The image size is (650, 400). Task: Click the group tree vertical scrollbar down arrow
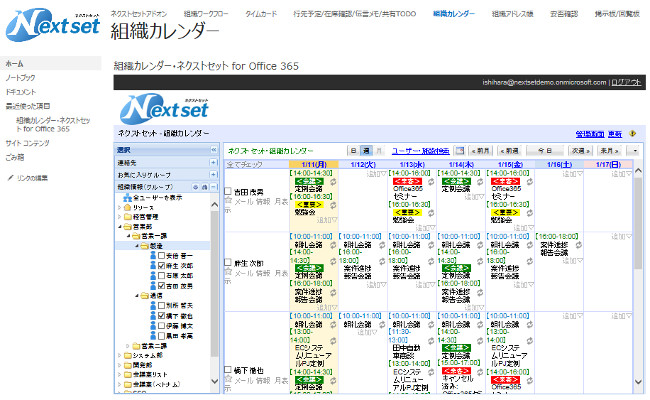(214, 381)
